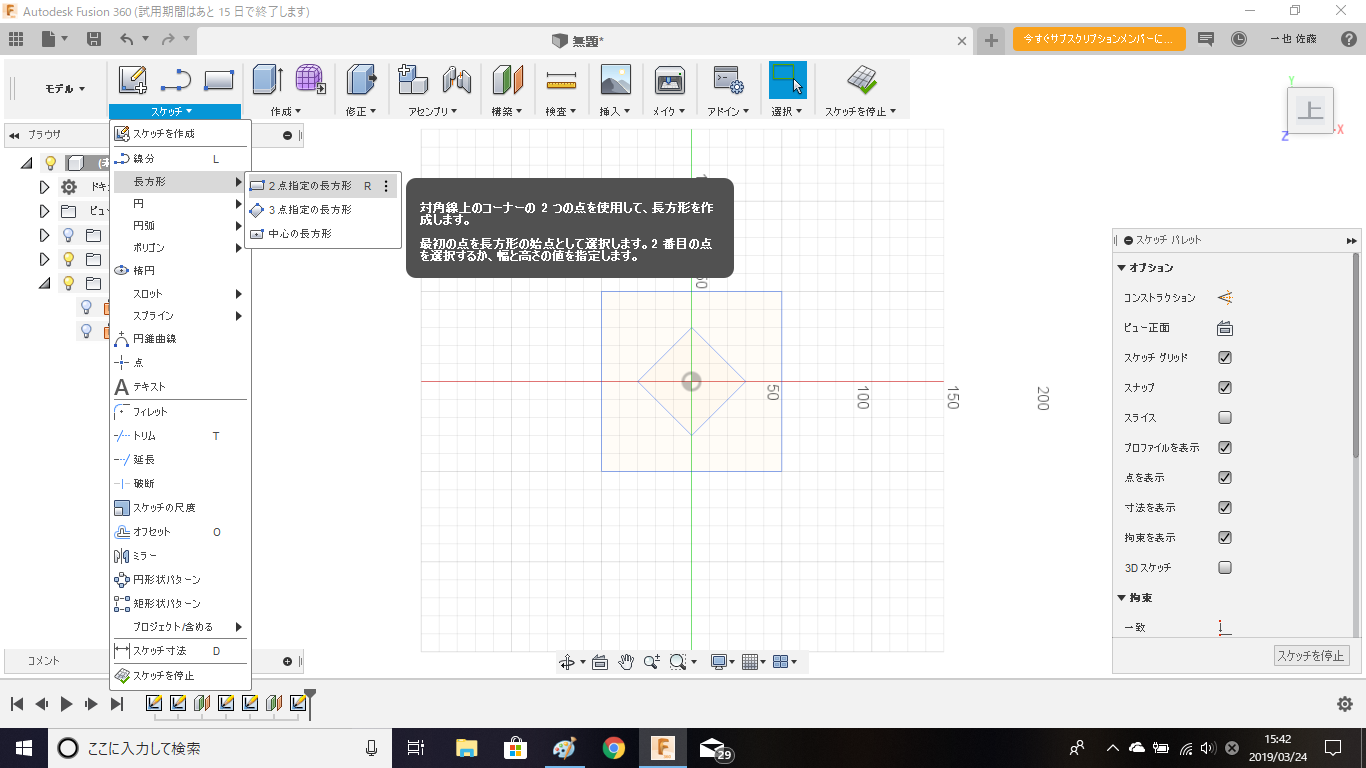Open the Job Status clock icon
The height and width of the screenshot is (768, 1366).
(x=1239, y=39)
